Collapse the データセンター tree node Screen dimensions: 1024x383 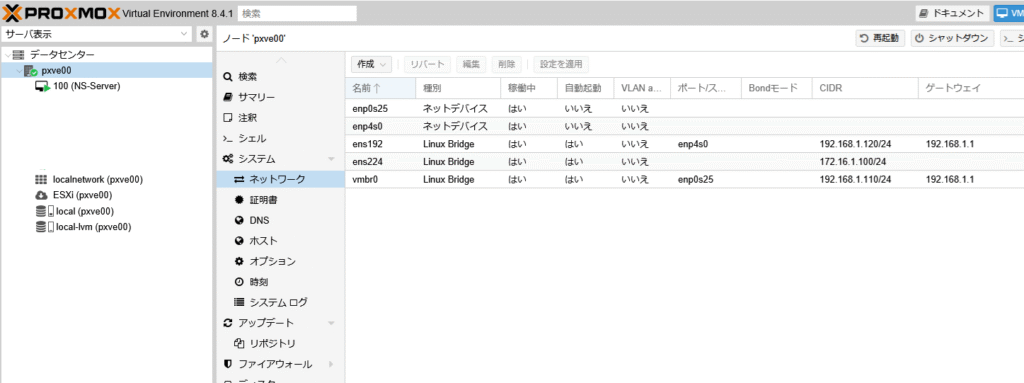[x=7, y=55]
